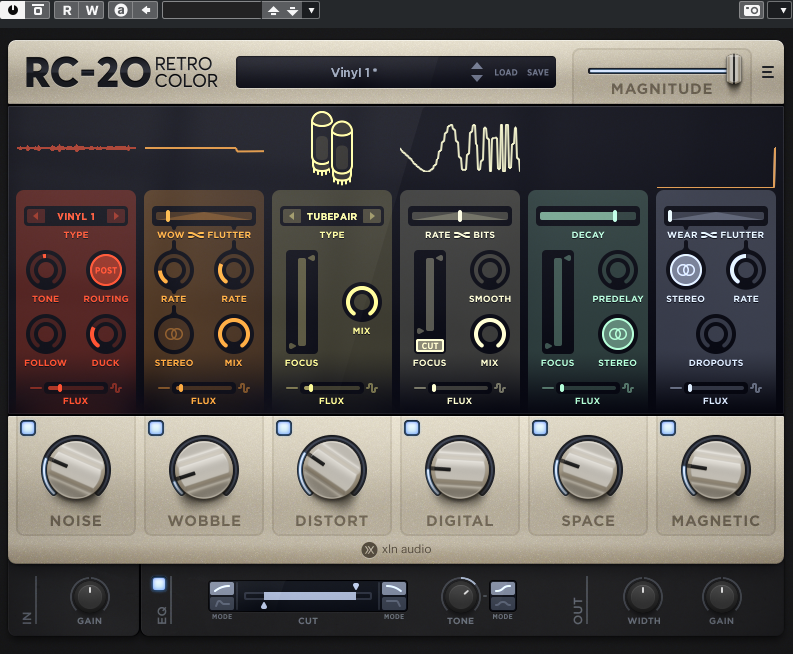Click the large DISTORT amount knob
Viewport: 793px width, 654px height.
tap(332, 469)
